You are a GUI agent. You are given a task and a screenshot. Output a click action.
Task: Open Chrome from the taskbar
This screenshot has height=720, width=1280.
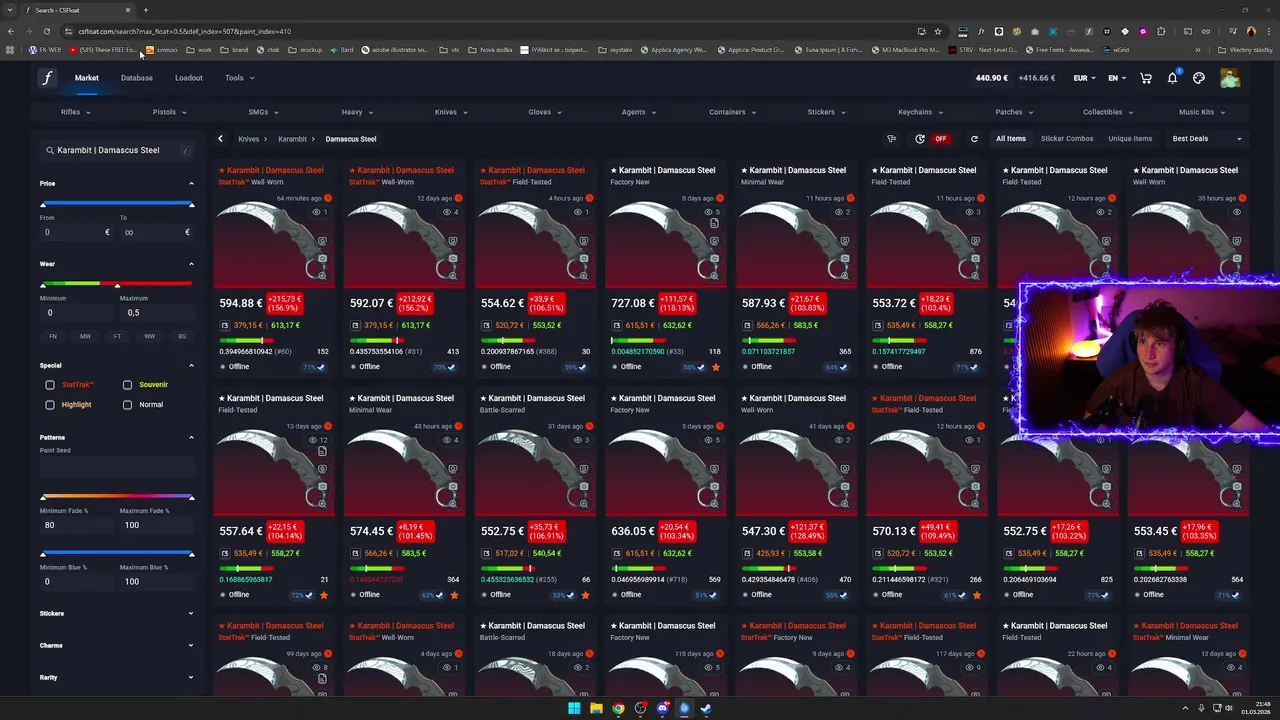pos(618,709)
